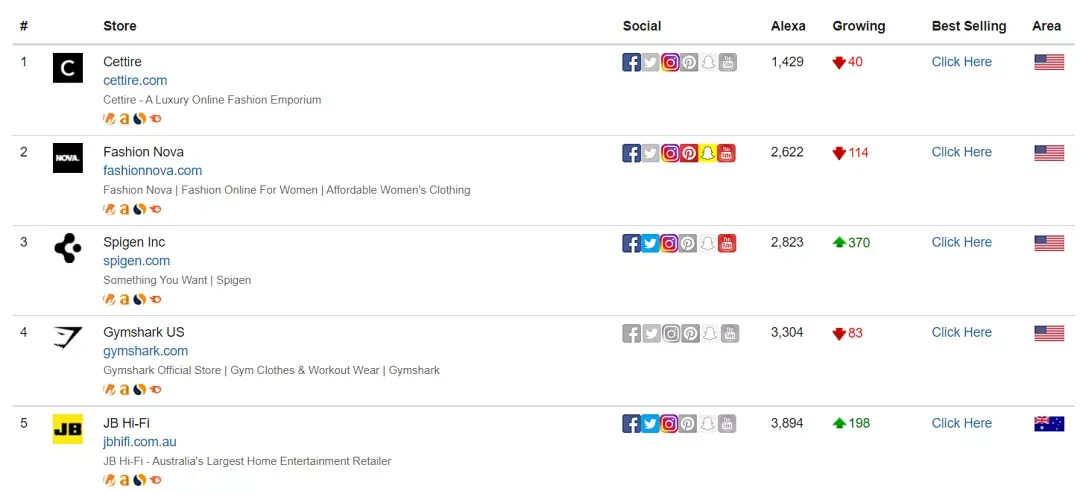
Task: Click Spigen's YouTube icon
Action: pyautogui.click(x=727, y=243)
